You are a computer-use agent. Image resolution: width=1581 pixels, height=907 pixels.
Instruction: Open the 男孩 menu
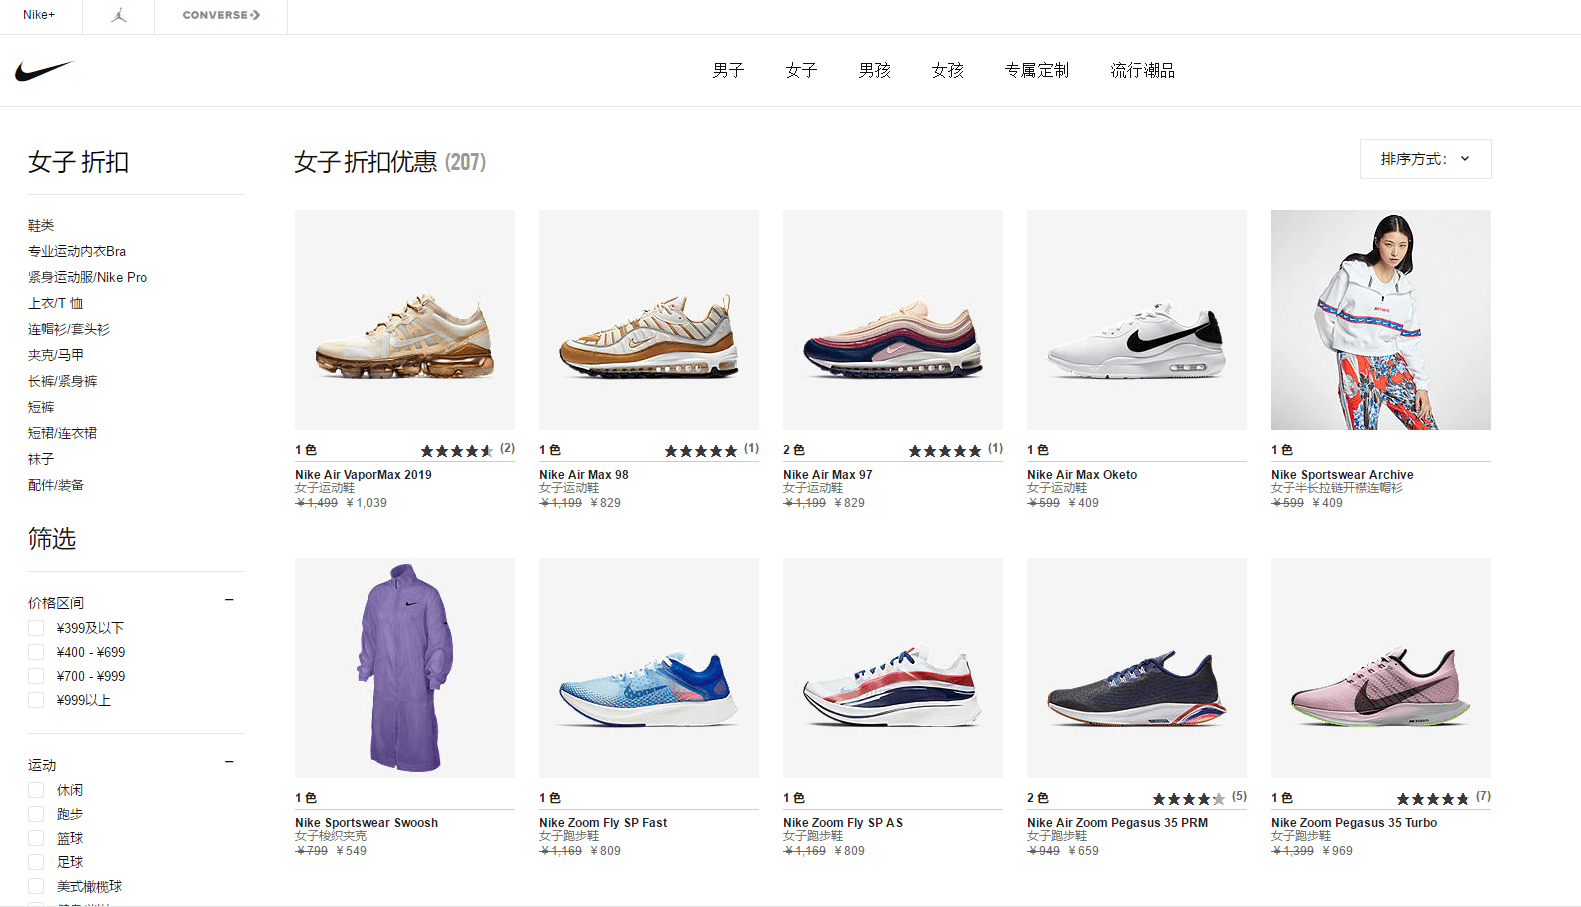(x=874, y=70)
